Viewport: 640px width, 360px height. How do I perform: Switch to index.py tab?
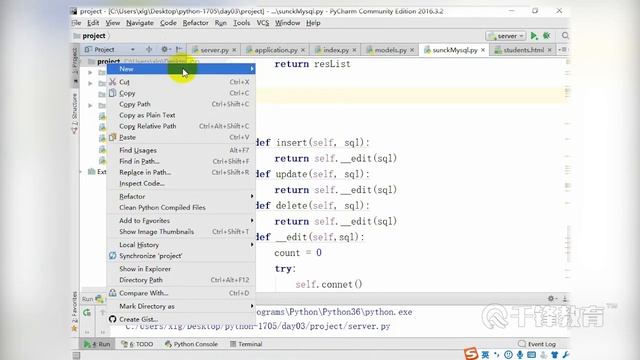tap(336, 50)
